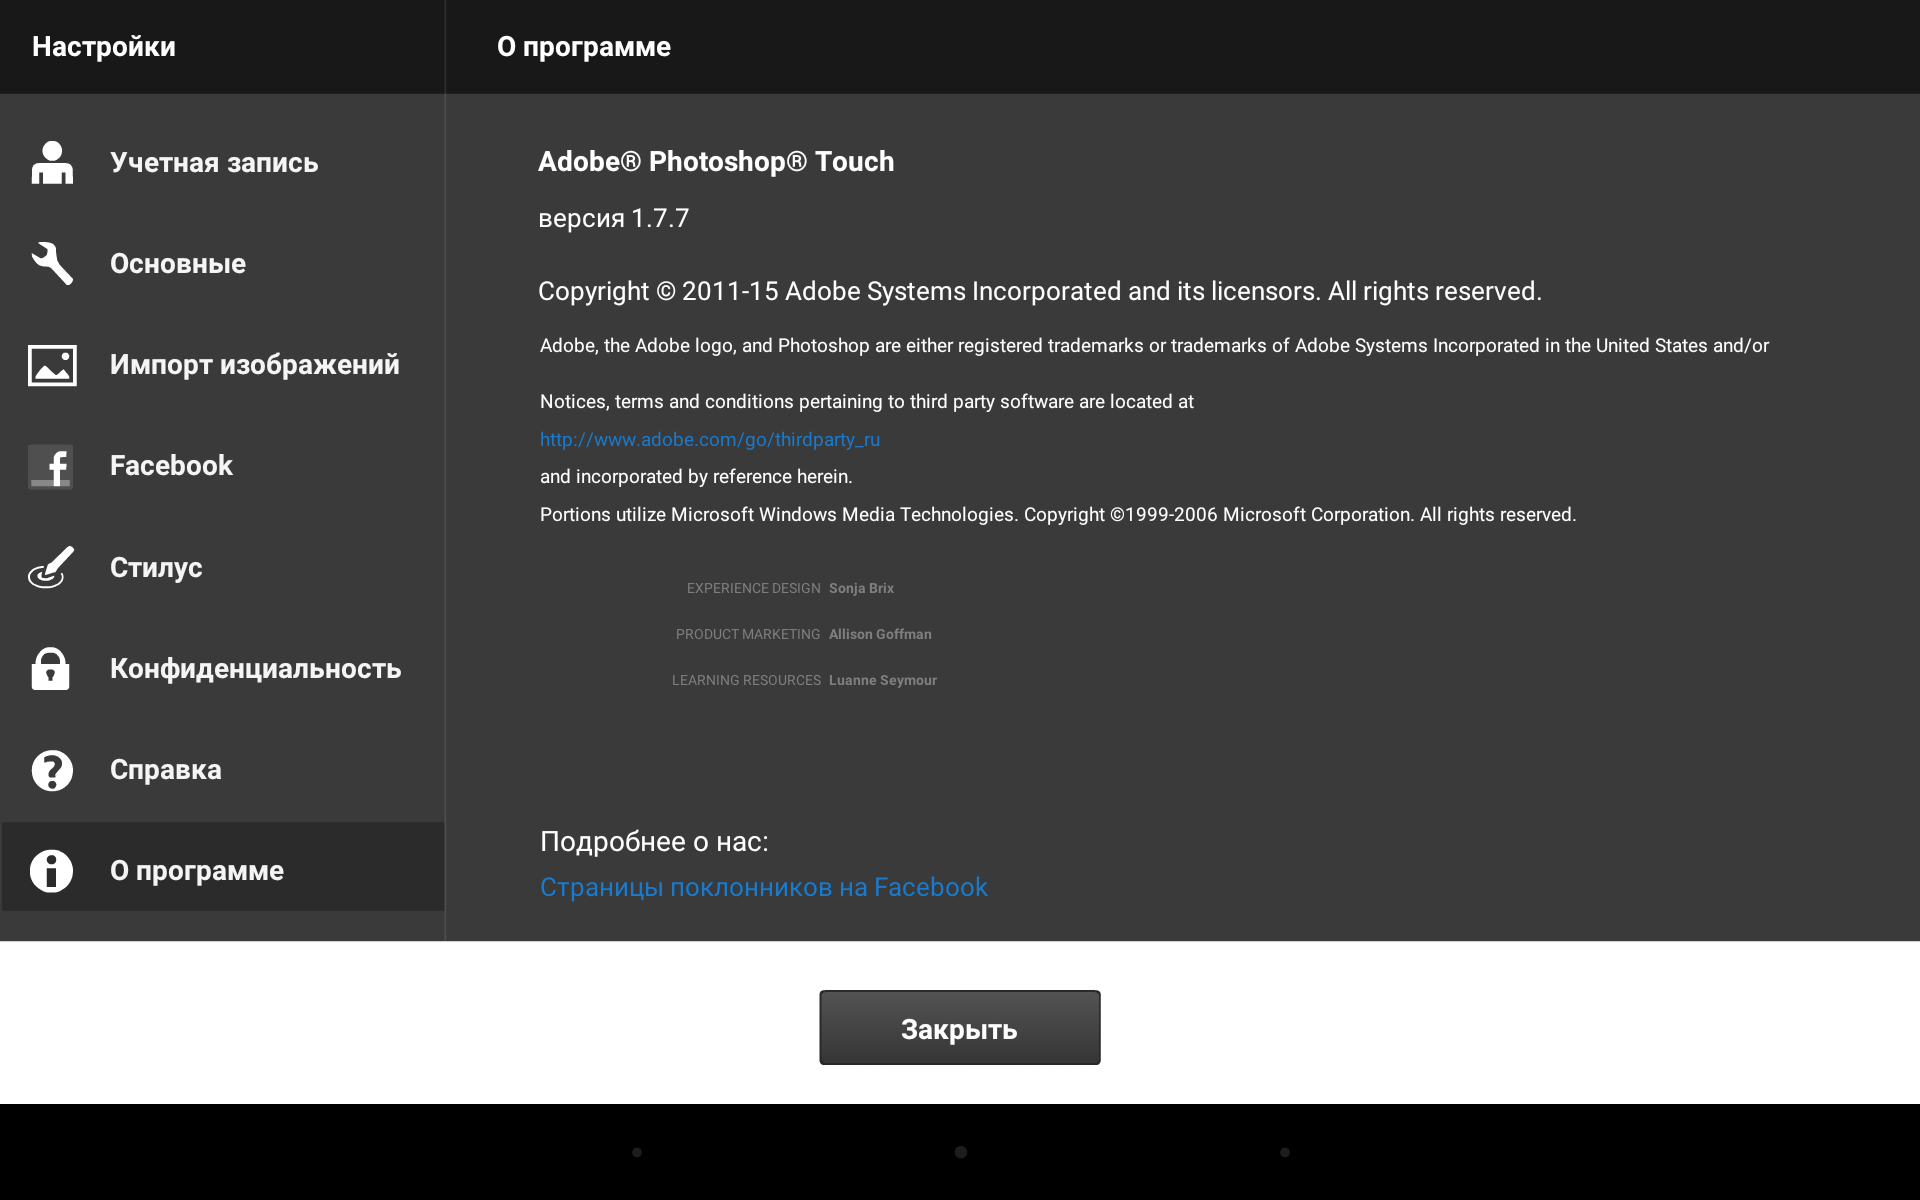Screen dimensions: 1920x1200
Task: Open the adobe.com thirdparty_ru link
Action: point(710,440)
